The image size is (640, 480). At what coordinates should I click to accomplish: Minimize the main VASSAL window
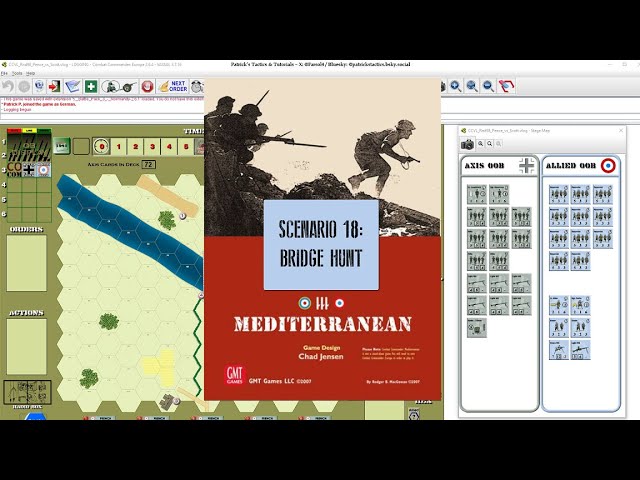[610, 64]
